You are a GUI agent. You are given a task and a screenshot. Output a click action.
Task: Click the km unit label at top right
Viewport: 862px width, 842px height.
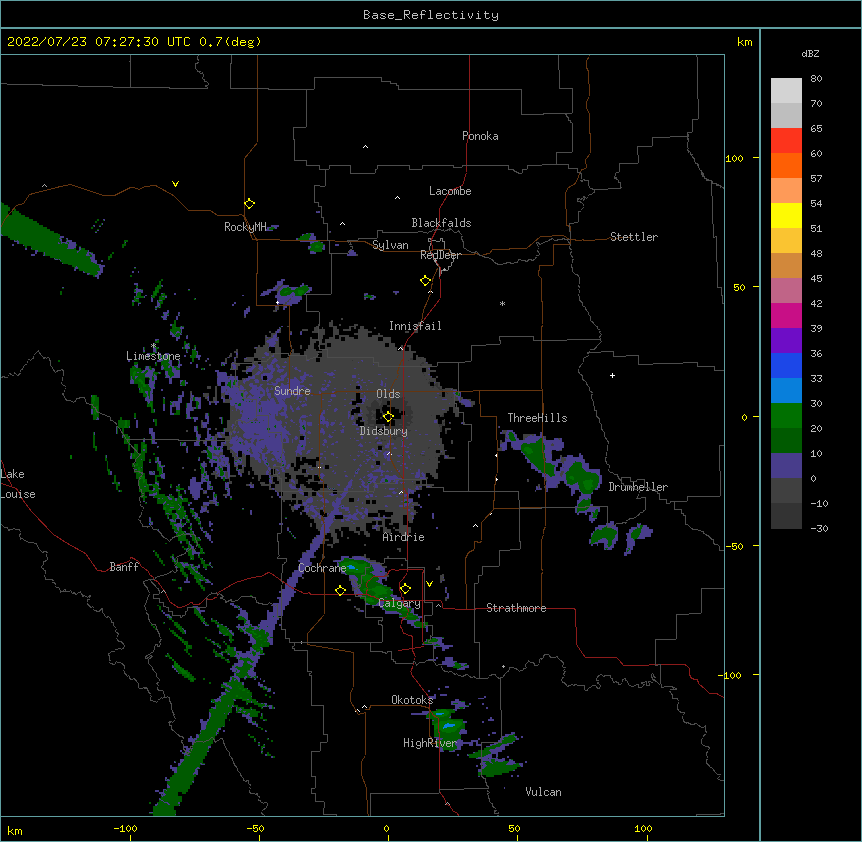tap(745, 42)
